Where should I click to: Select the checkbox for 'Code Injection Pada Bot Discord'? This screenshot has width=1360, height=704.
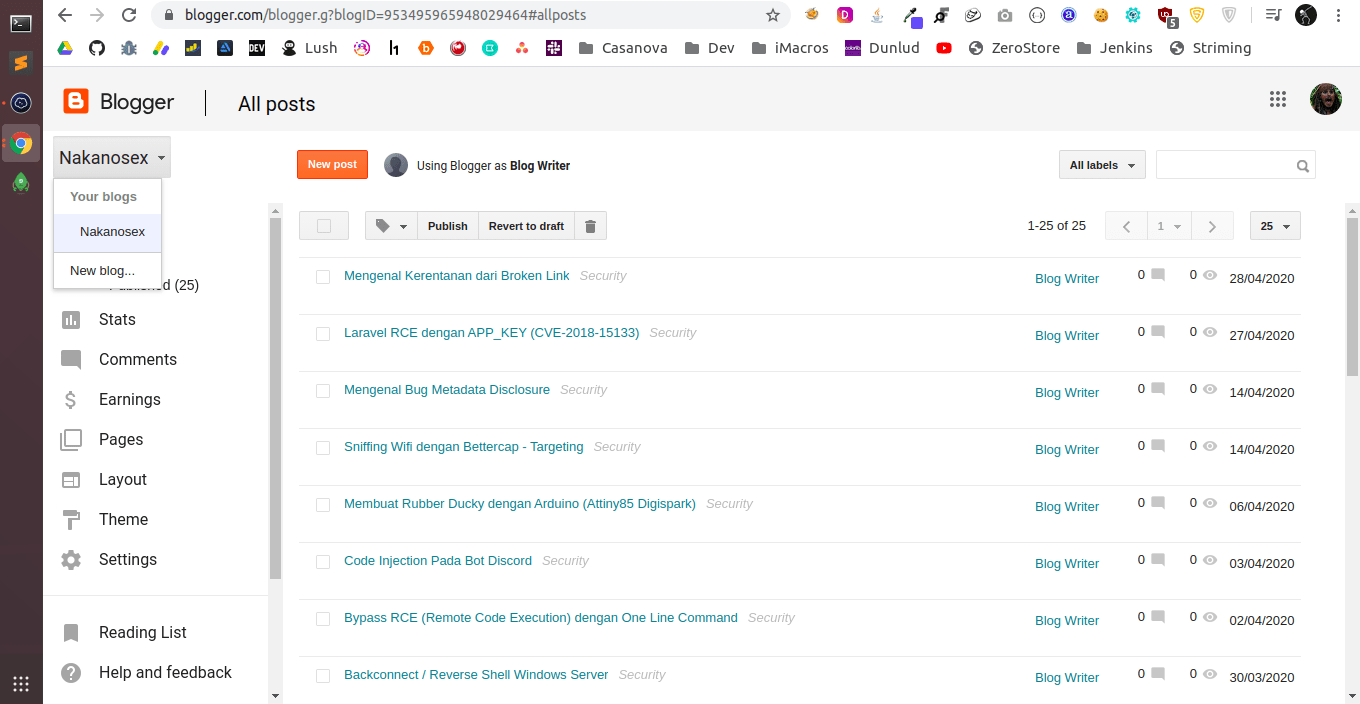tap(323, 561)
